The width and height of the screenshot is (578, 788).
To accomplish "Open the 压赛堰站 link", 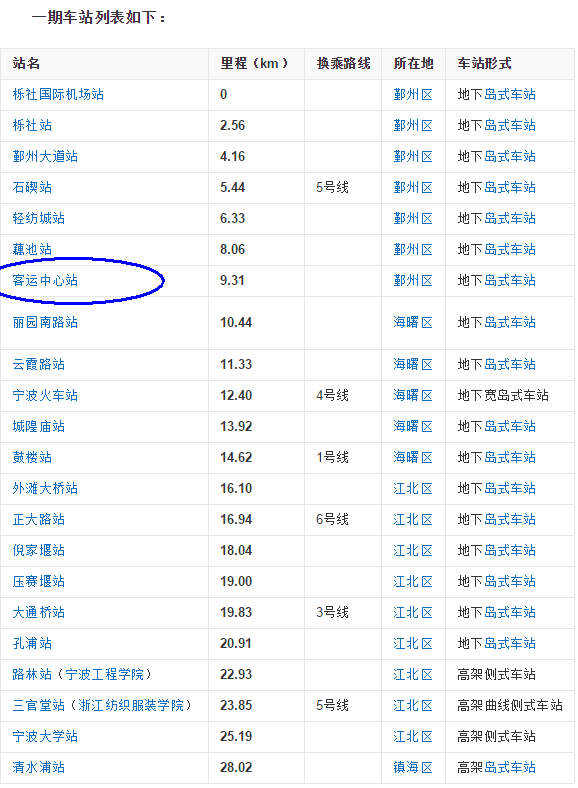I will coord(39,581).
